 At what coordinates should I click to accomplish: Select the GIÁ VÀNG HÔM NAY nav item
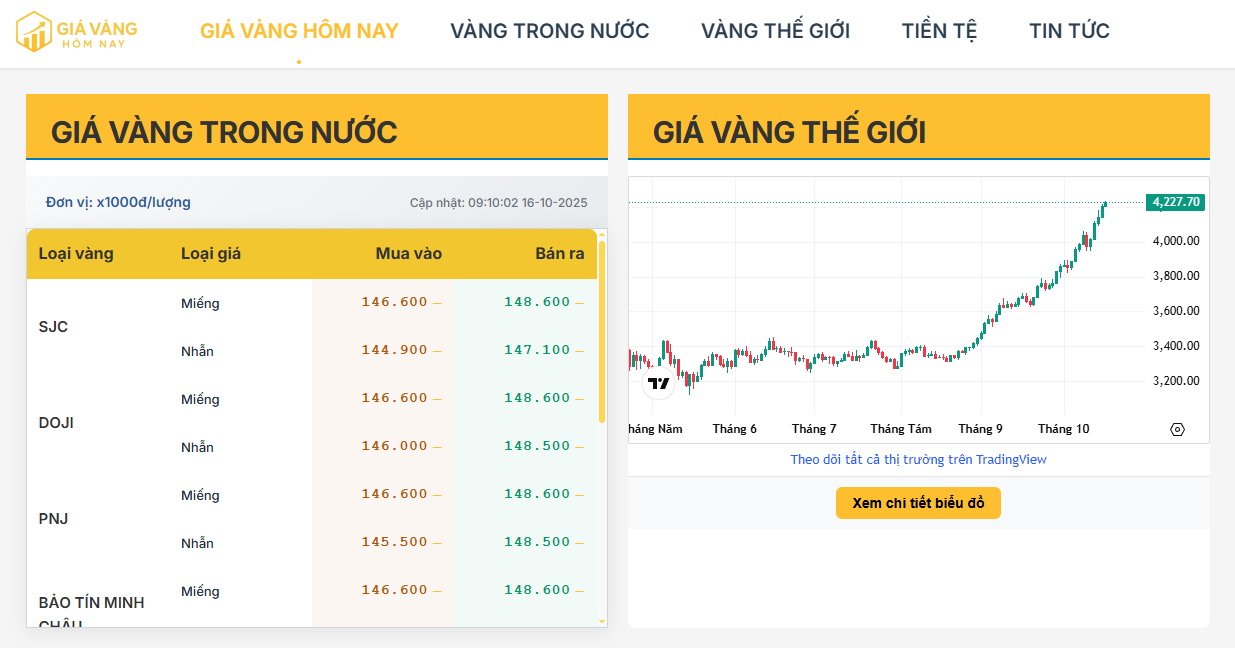point(299,31)
